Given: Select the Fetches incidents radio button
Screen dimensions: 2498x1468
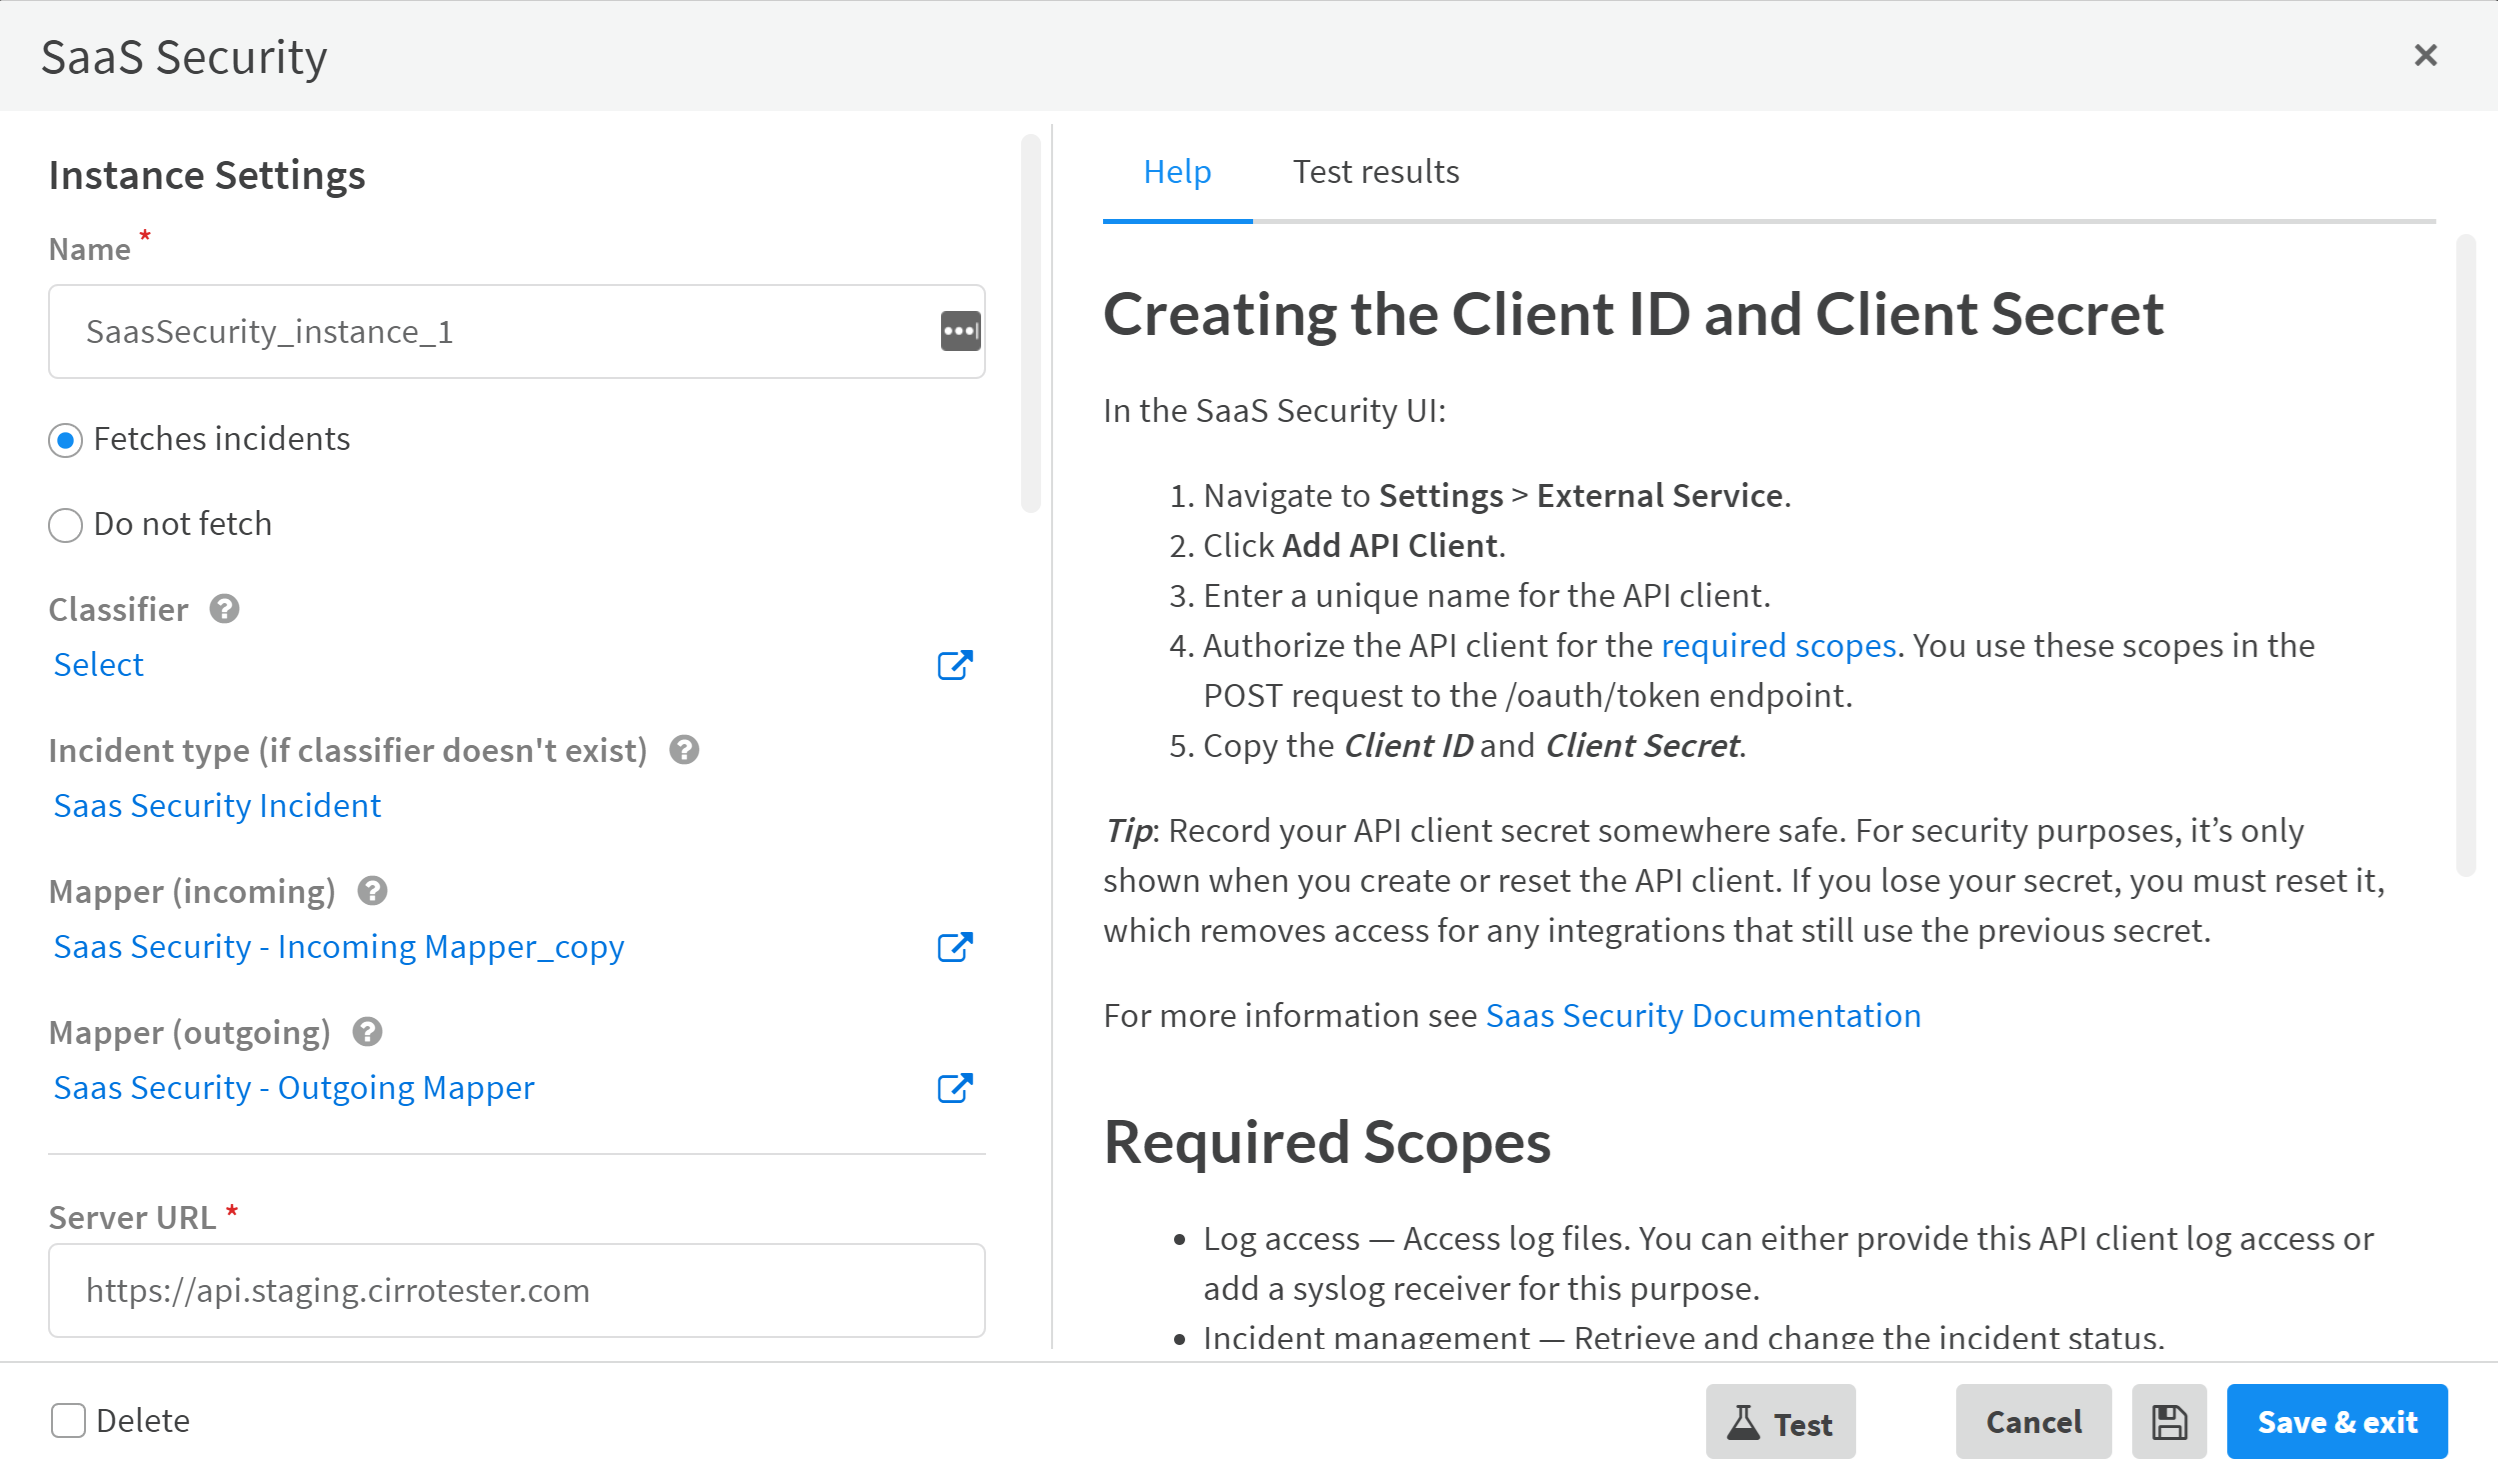Looking at the screenshot, I should [66, 440].
